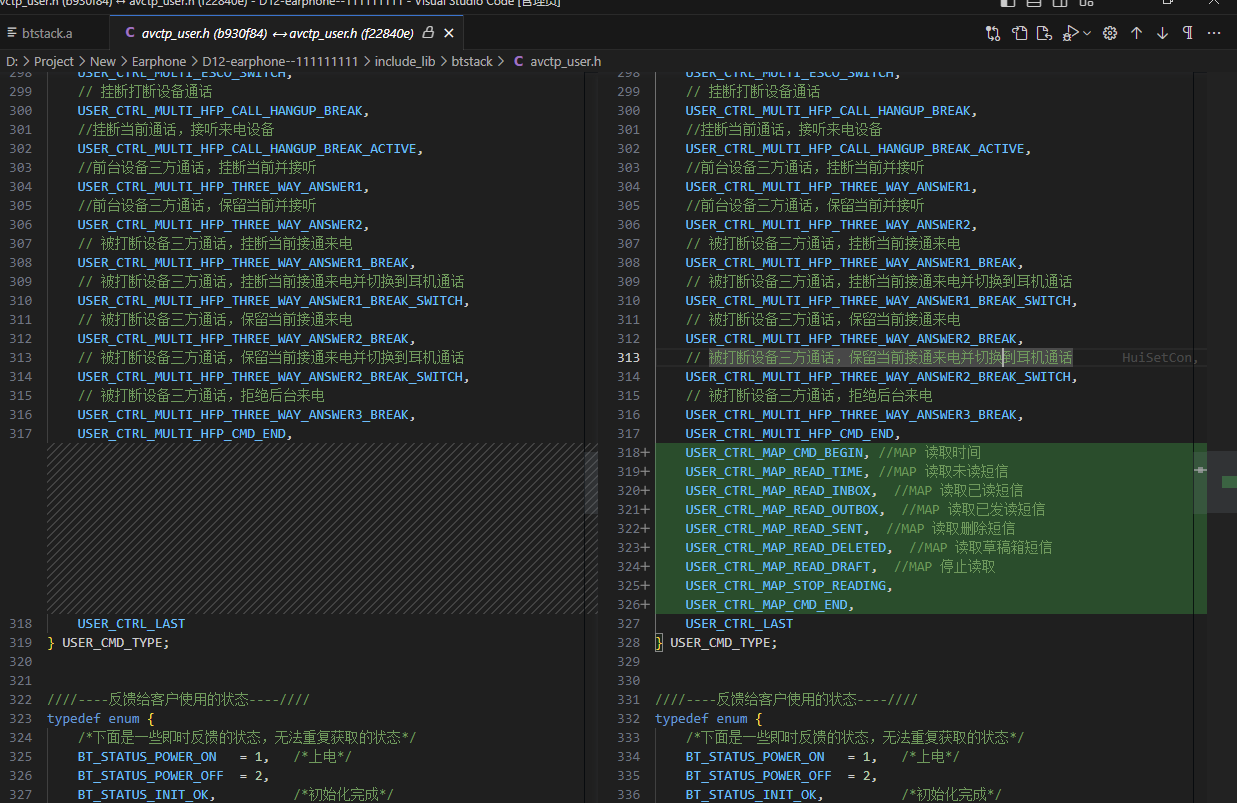The width and height of the screenshot is (1237, 803).
Task: Click USER_CTRL_LAST on line 327
Action: (x=739, y=623)
